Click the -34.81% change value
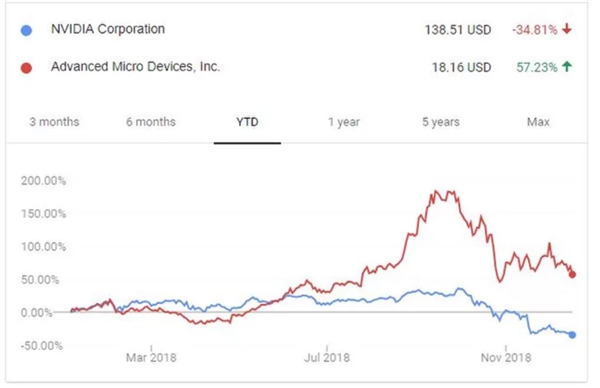The width and height of the screenshot is (600, 388). (535, 29)
